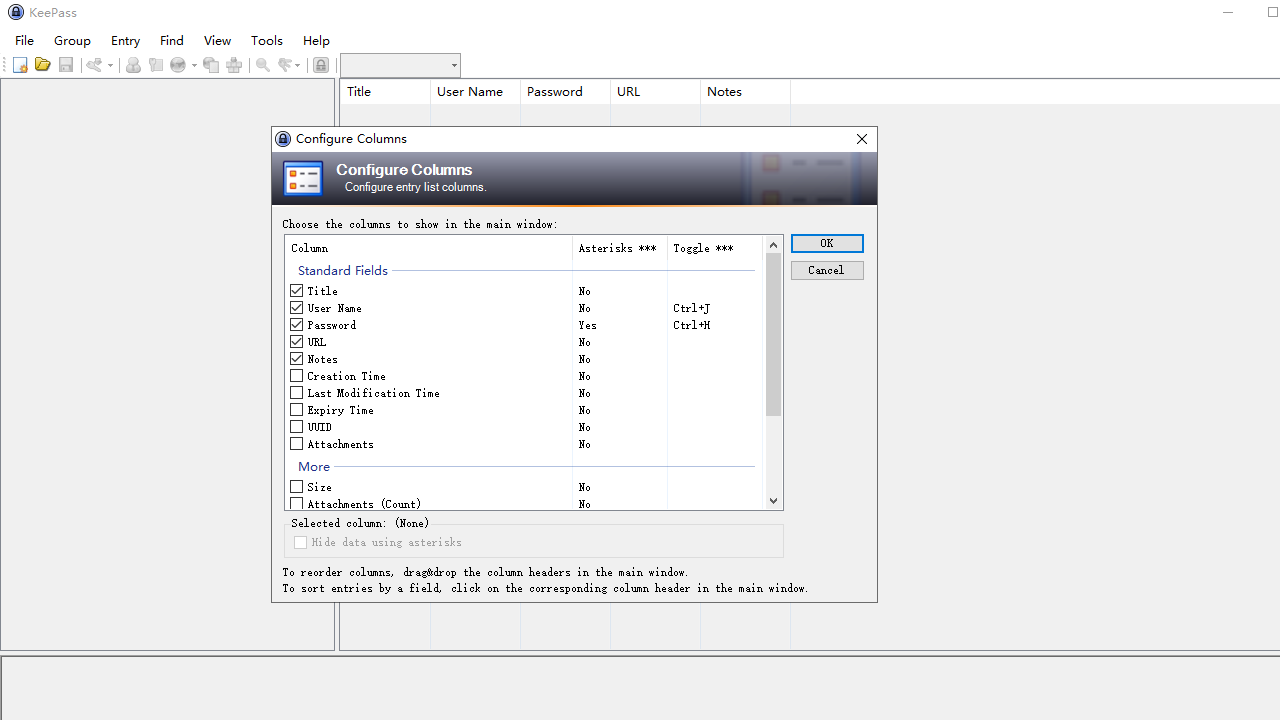The image size is (1280, 720).
Task: Click the Open URL globe icon
Action: (x=178, y=65)
